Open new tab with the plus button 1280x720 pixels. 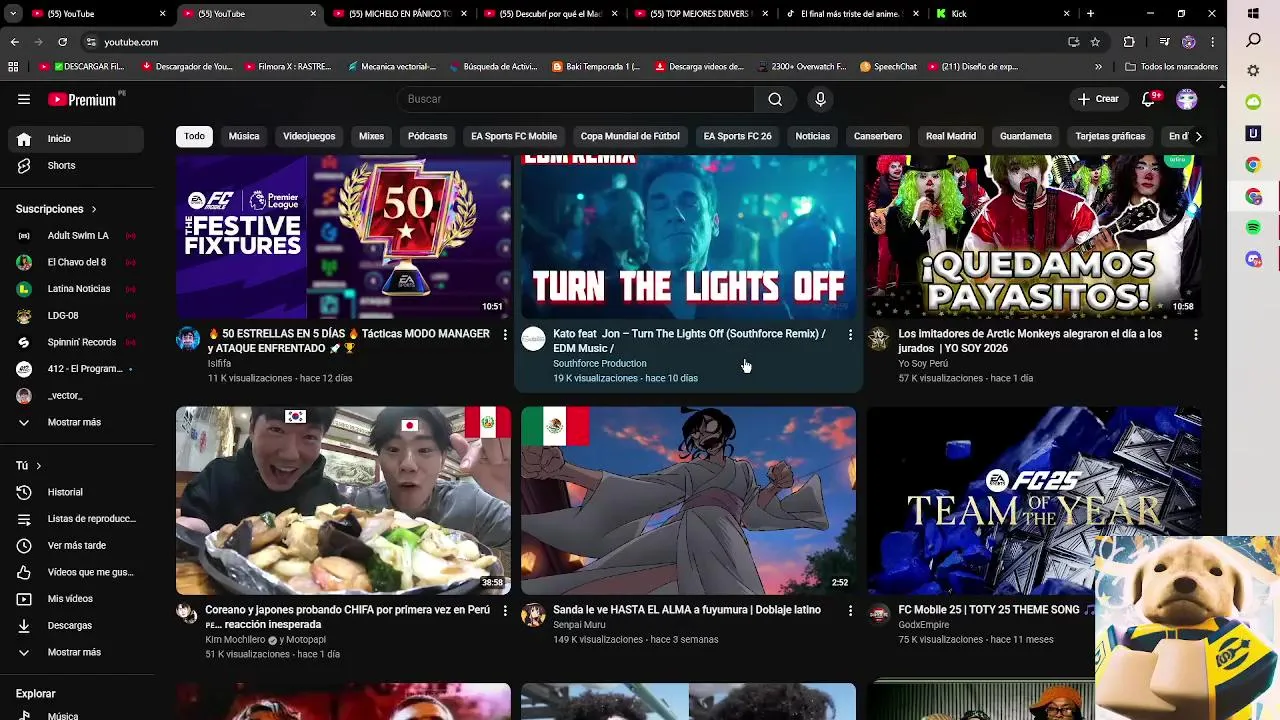click(x=1090, y=14)
